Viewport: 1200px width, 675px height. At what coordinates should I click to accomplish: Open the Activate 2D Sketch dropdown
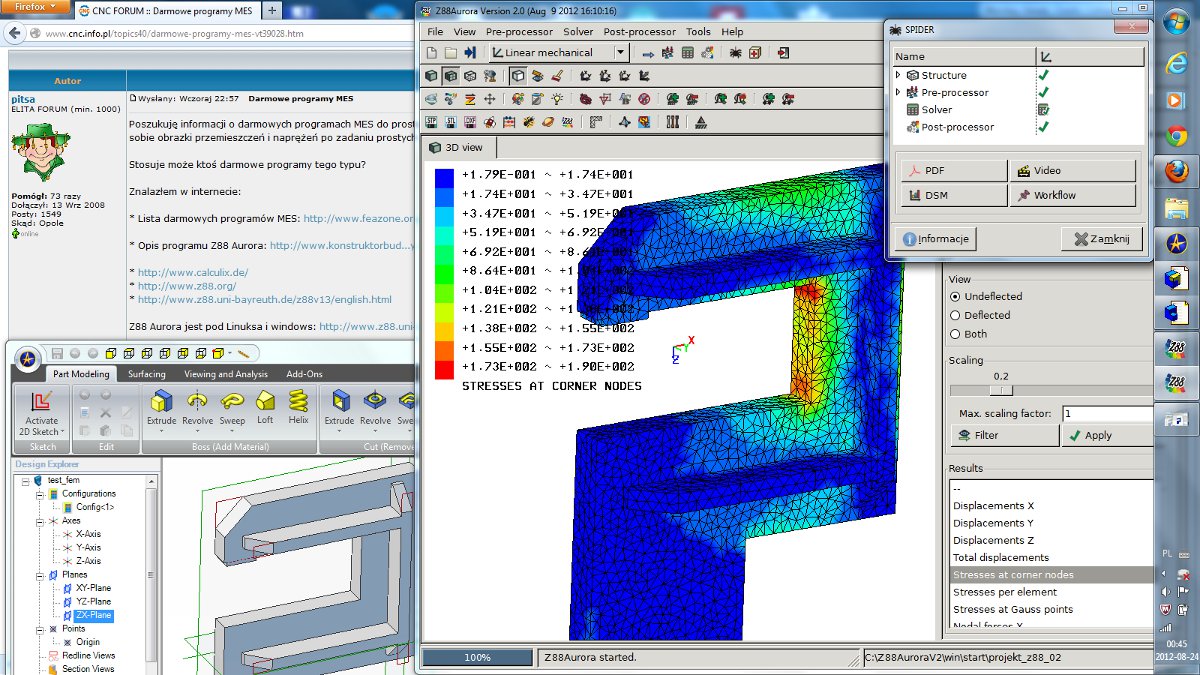click(x=63, y=433)
